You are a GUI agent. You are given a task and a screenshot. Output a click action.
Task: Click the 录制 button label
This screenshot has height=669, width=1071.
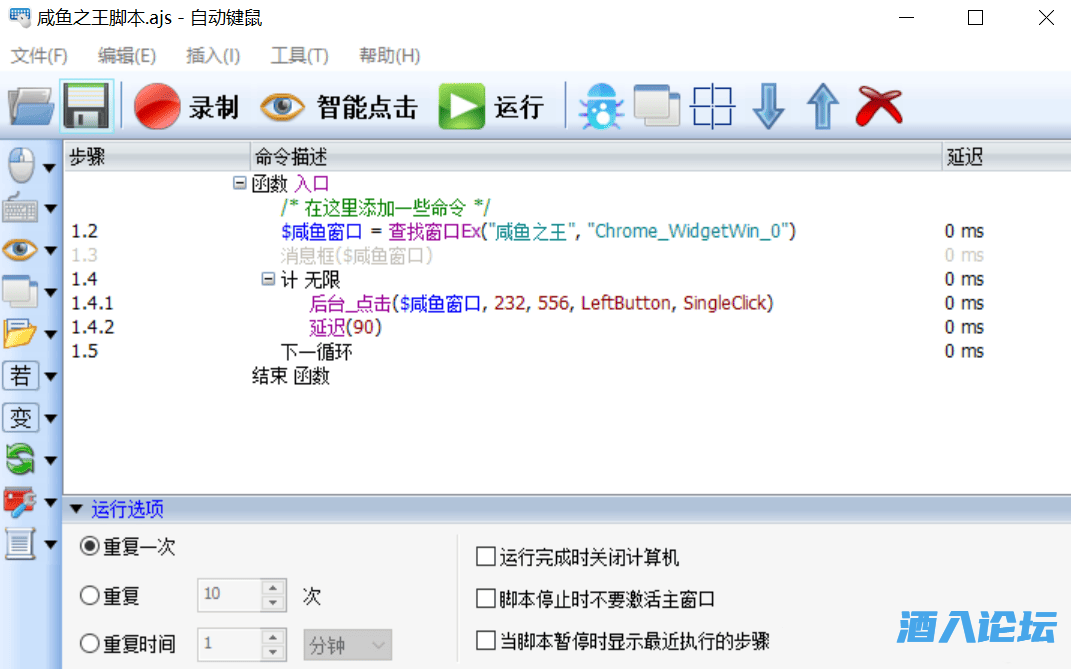(214, 107)
